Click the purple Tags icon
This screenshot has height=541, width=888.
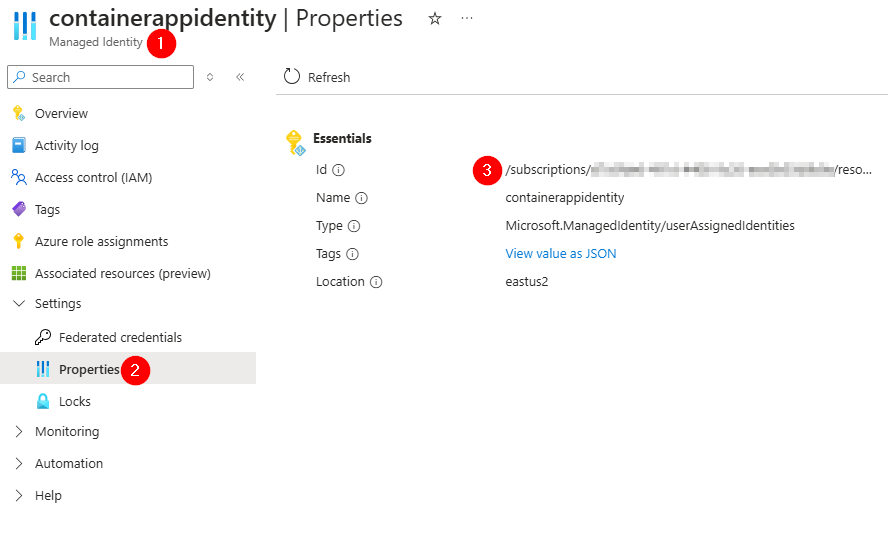click(x=19, y=209)
